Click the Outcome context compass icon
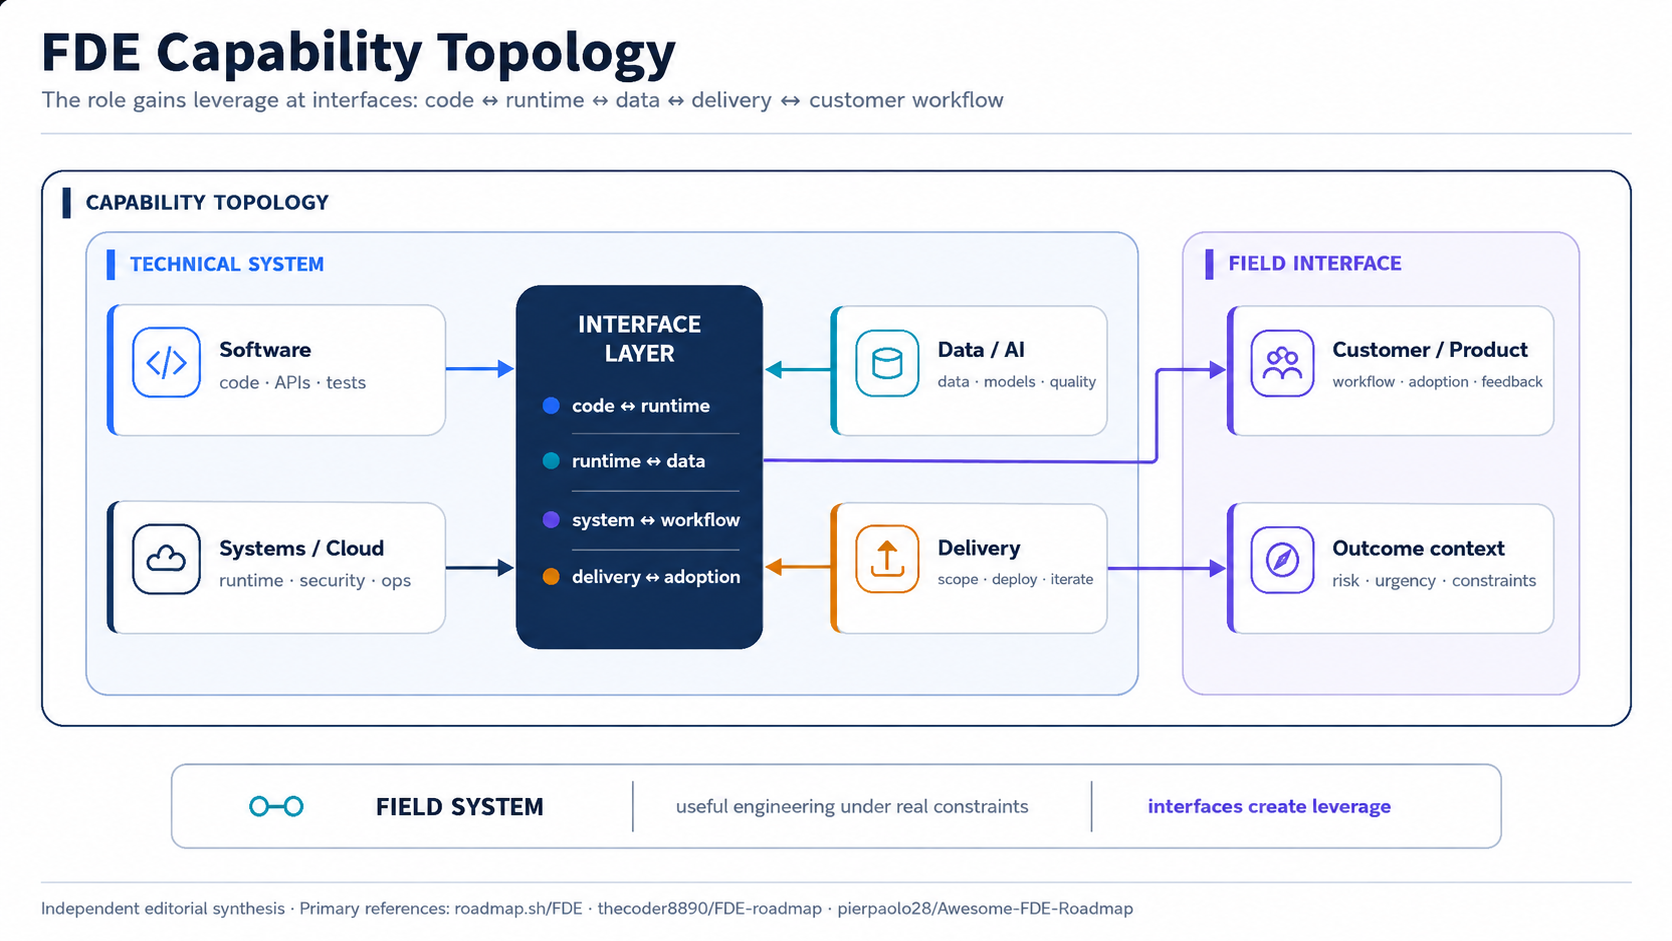 pyautogui.click(x=1282, y=560)
